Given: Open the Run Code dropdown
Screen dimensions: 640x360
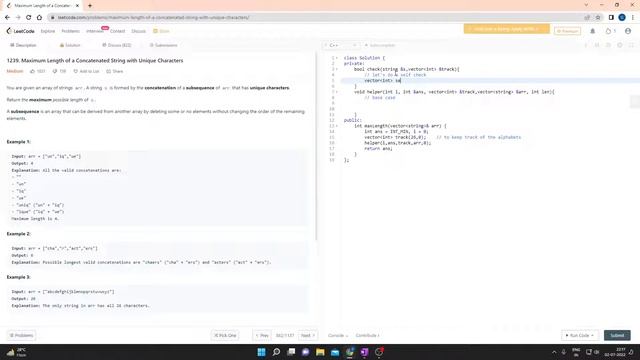Looking at the screenshot, I should [x=580, y=335].
